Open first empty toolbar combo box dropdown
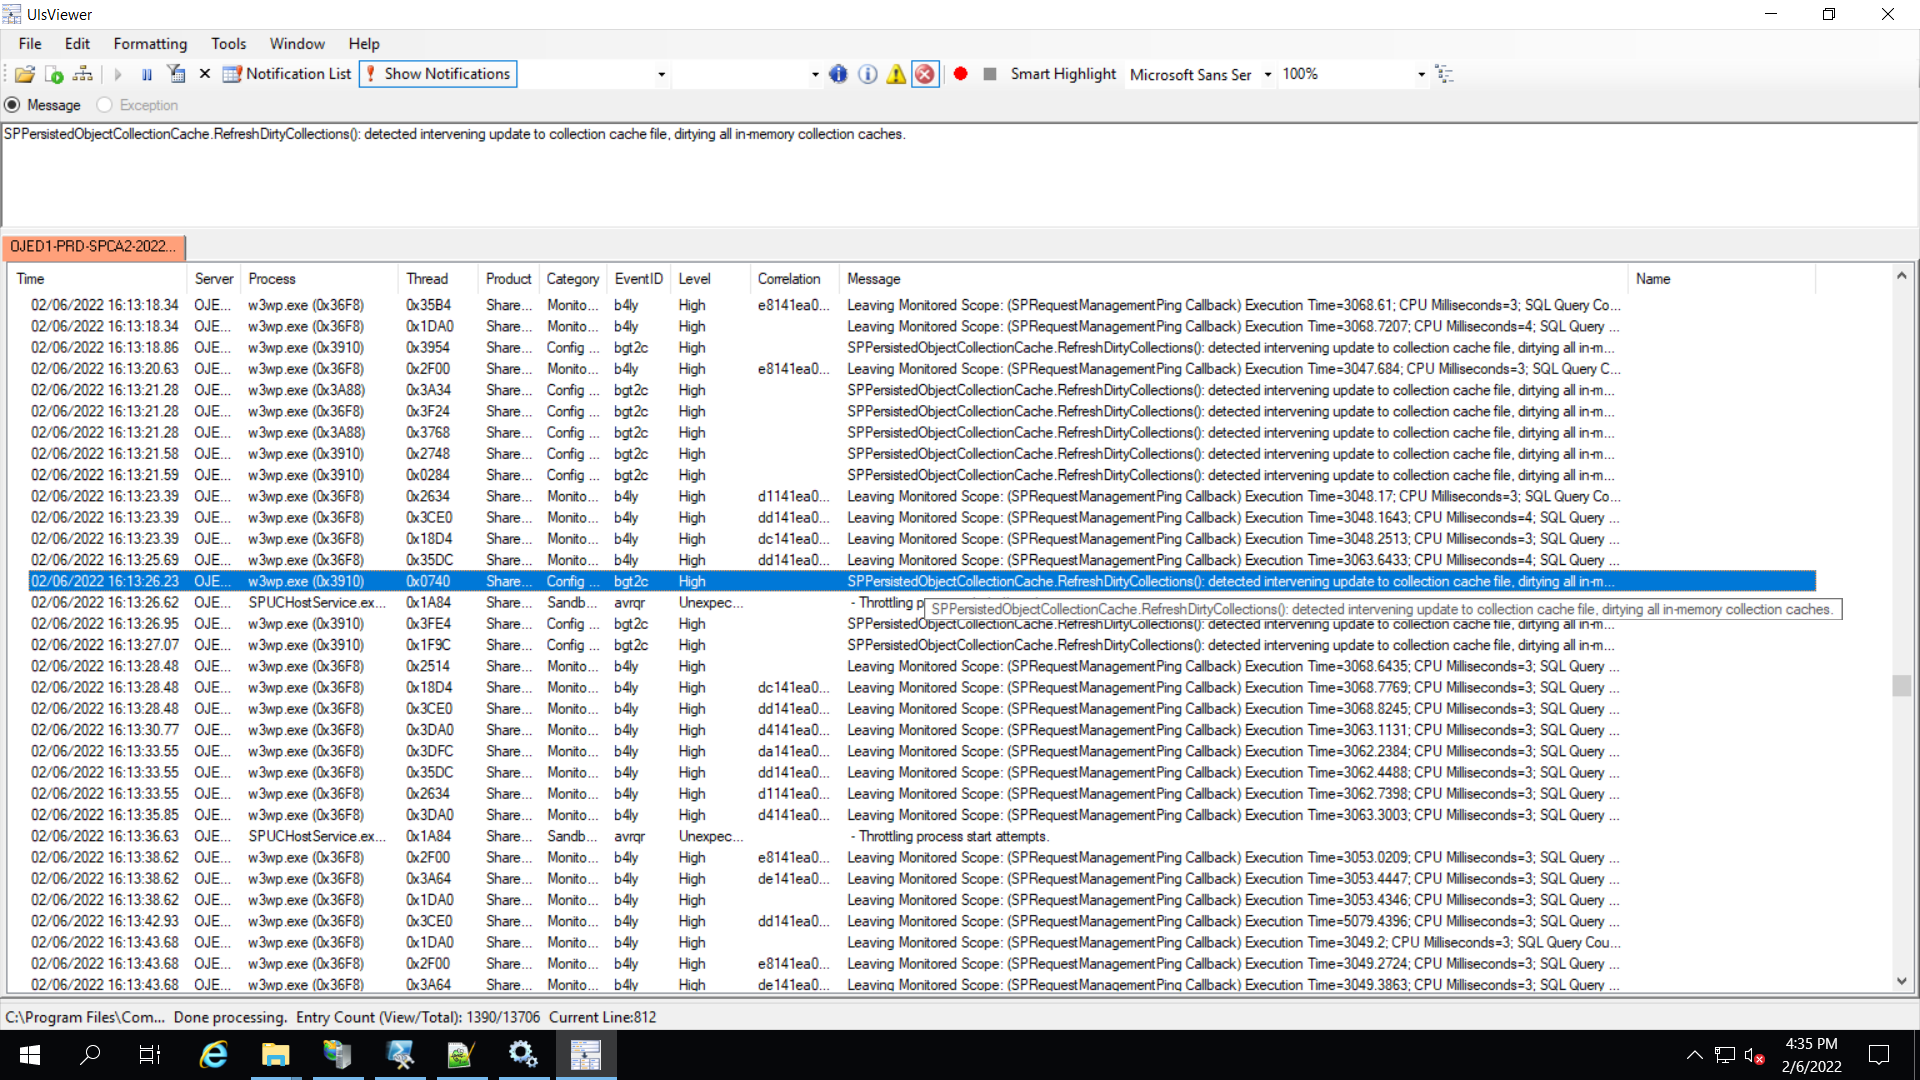Image resolution: width=1920 pixels, height=1080 pixels. tap(661, 75)
